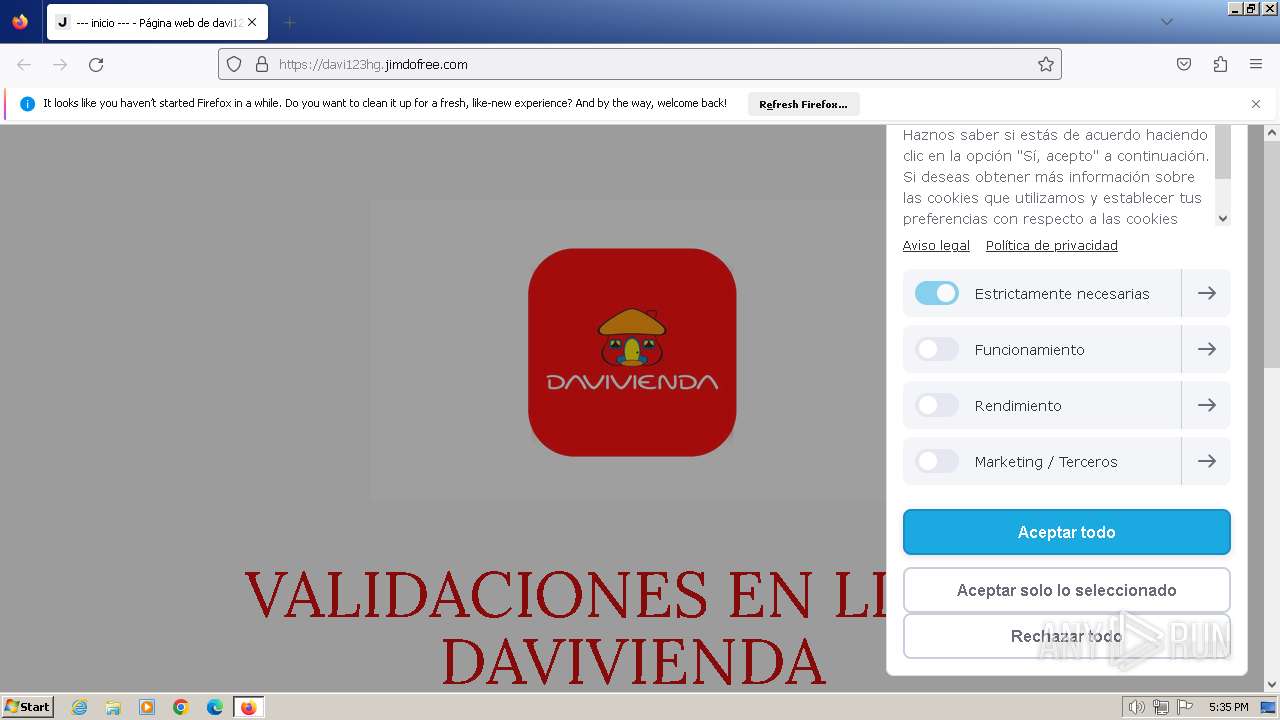Open Firefox icon at the tab bar start
This screenshot has height=720, width=1280.
20,22
